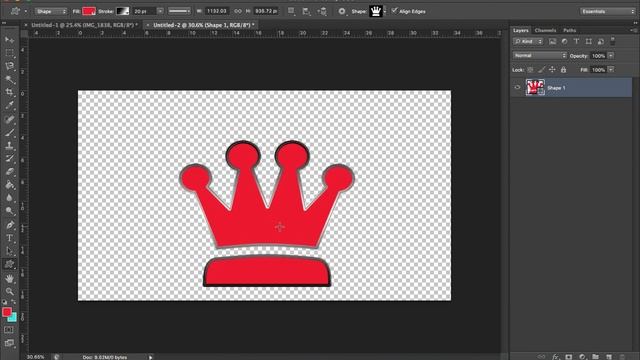Viewport: 640px width, 360px height.
Task: Select the Custom Shape tool
Action: pyautogui.click(x=9, y=264)
